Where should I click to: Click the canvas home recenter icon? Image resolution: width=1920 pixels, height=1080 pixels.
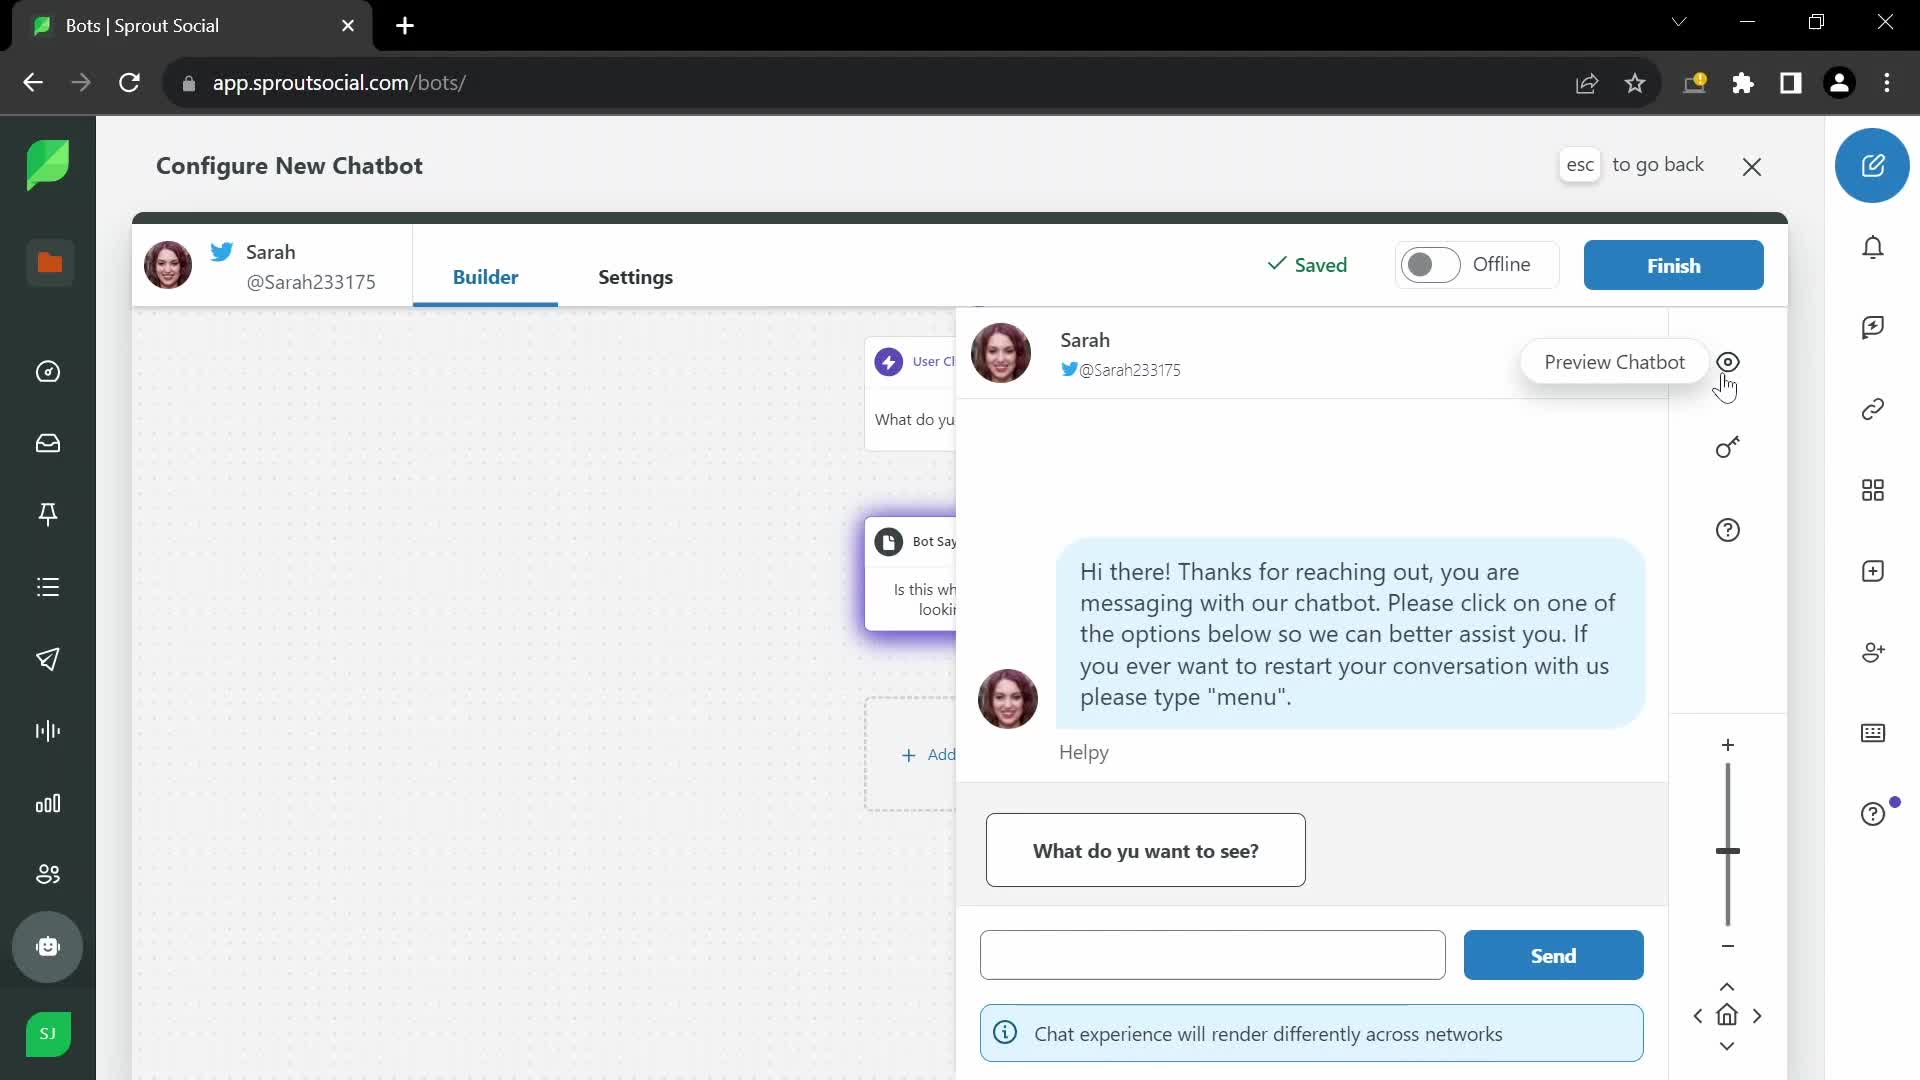[1727, 1016]
